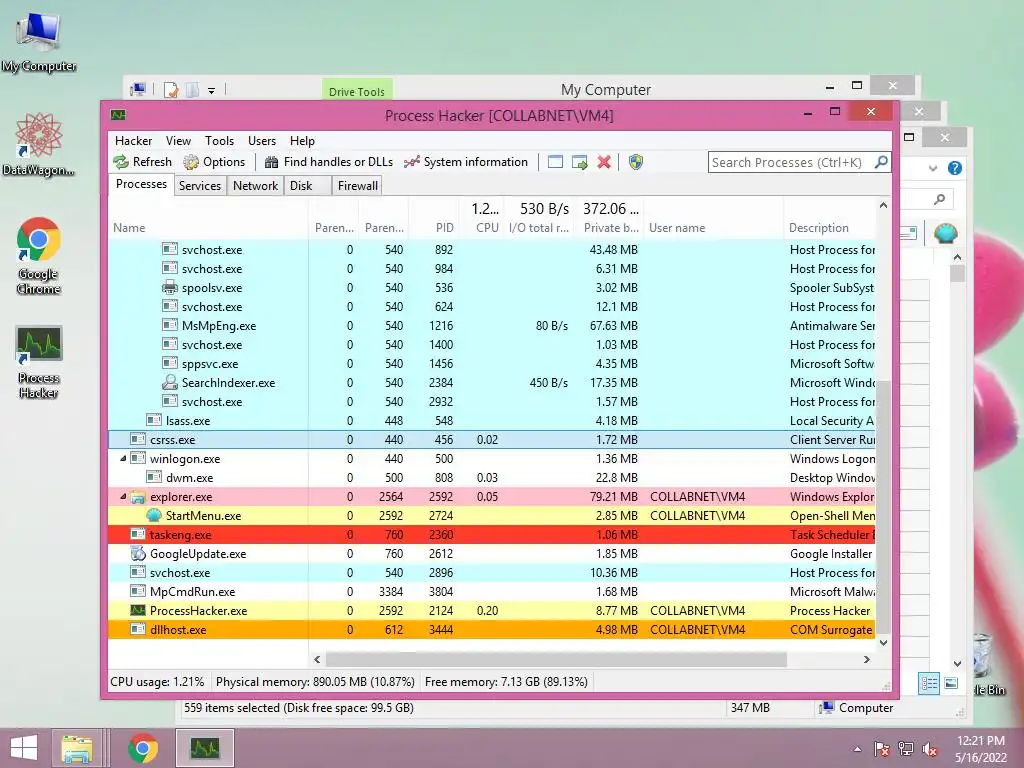Open Find handles or DLLs
Image resolution: width=1024 pixels, height=768 pixels.
[328, 162]
